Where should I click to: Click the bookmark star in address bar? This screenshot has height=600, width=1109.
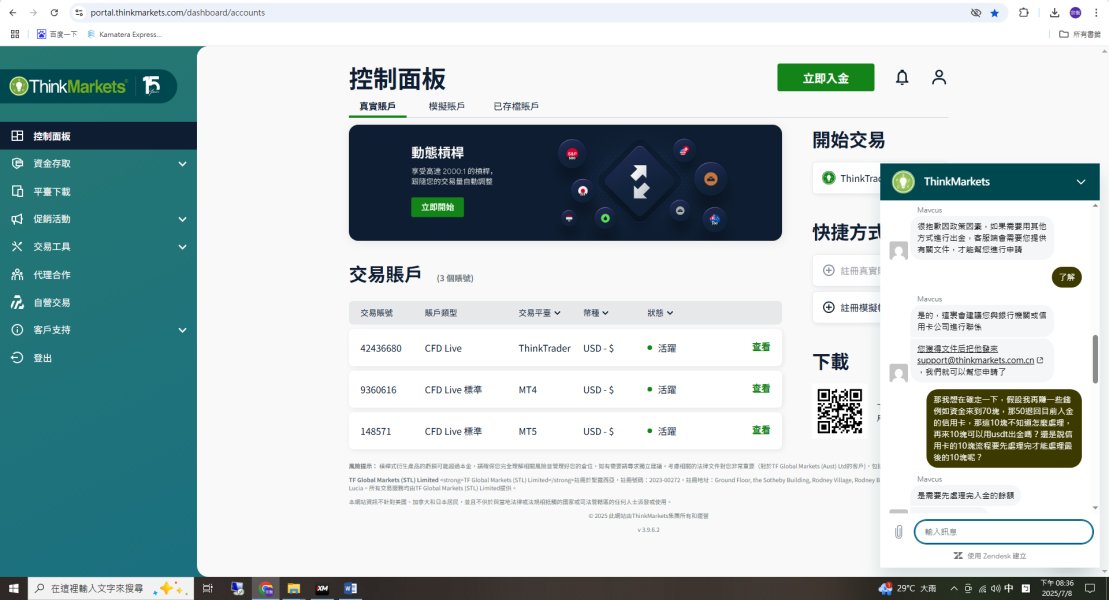994,13
